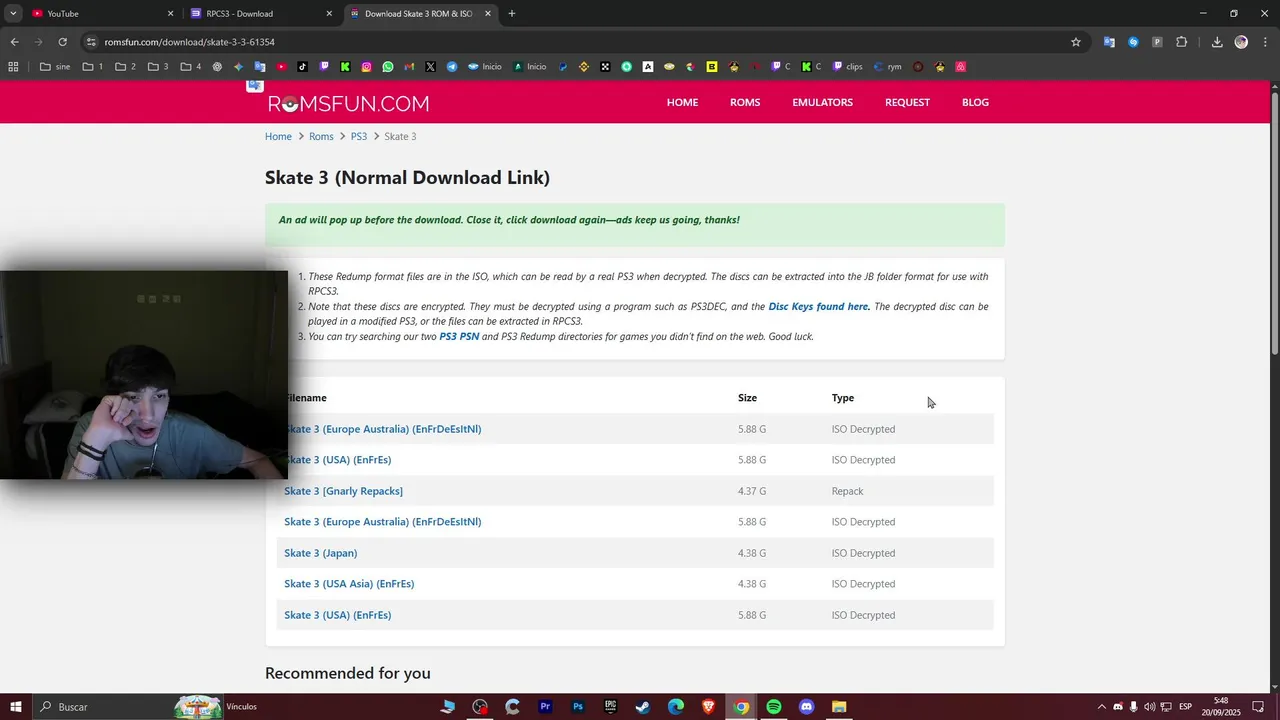The image size is (1280, 720).
Task: Open the Telegram bookmark icon
Action: (x=452, y=67)
